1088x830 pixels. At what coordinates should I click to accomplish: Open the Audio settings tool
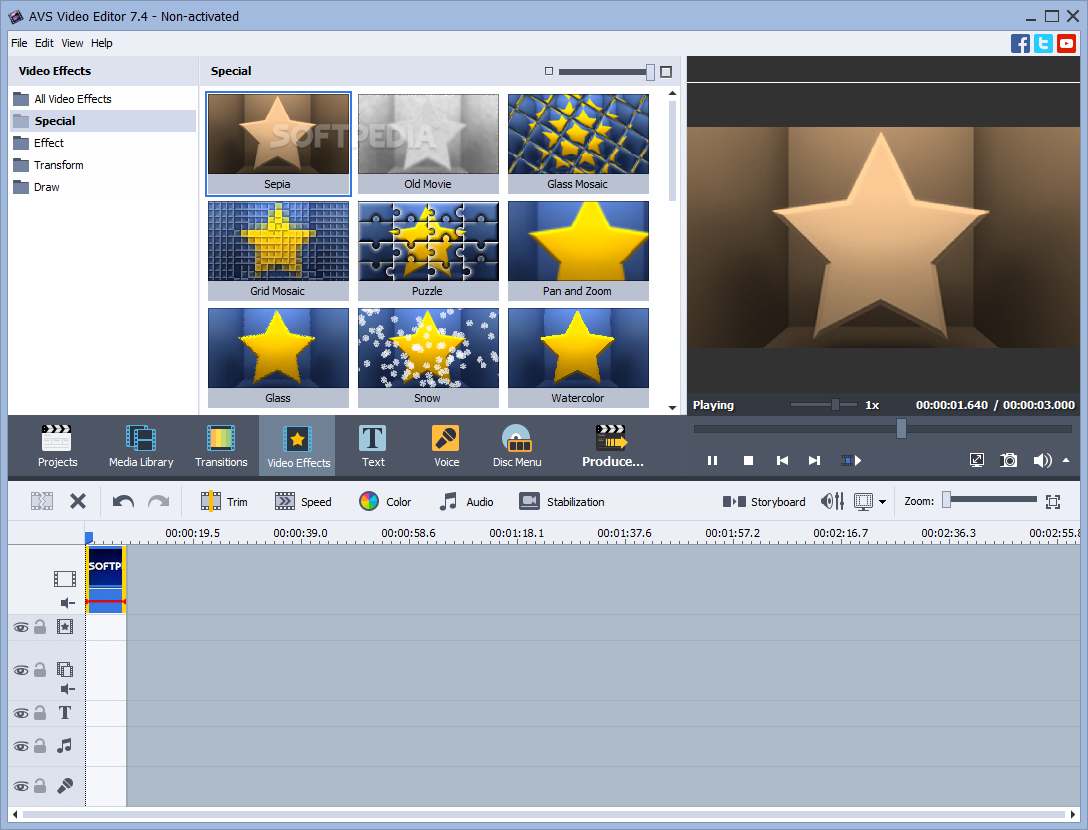pyautogui.click(x=466, y=501)
